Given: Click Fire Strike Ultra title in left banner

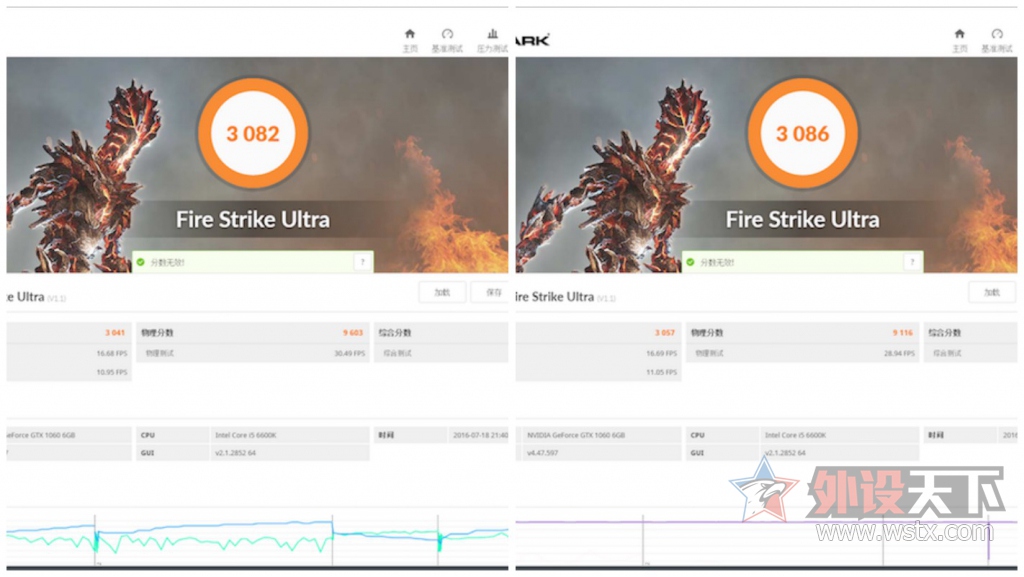Looking at the screenshot, I should pyautogui.click(x=253, y=219).
